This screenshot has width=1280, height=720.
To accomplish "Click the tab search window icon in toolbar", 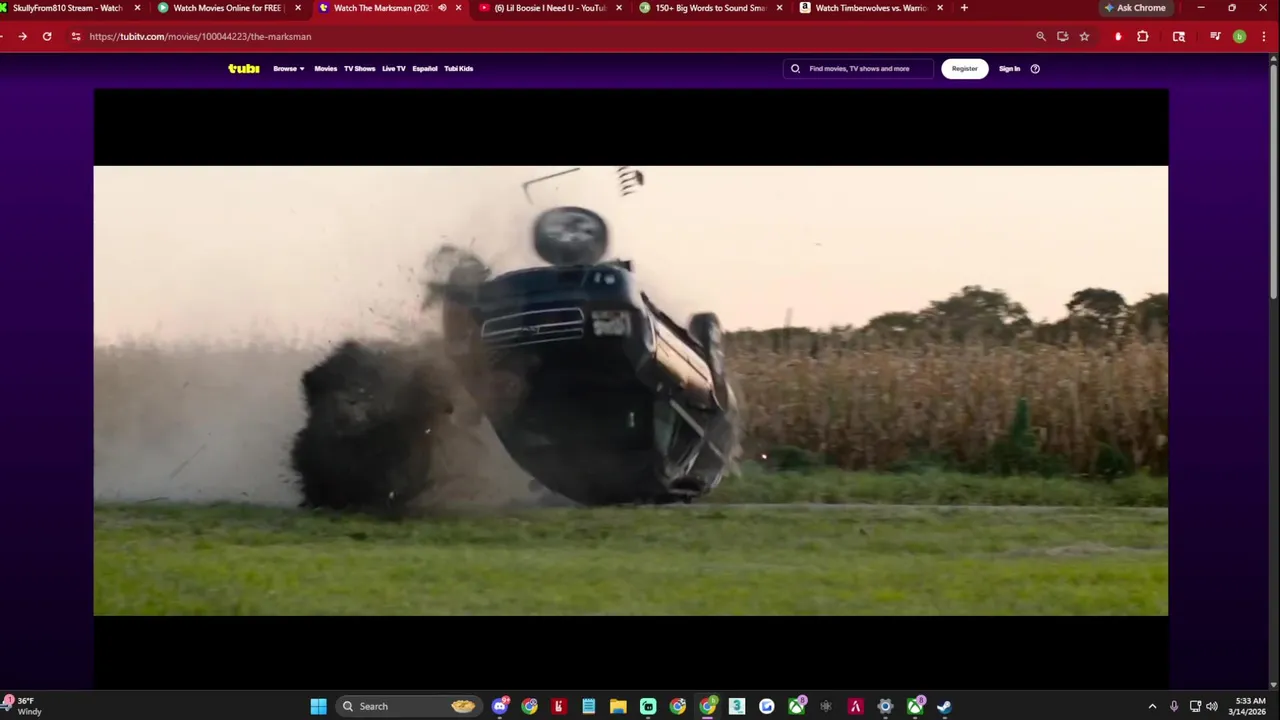I will pyautogui.click(x=1179, y=36).
